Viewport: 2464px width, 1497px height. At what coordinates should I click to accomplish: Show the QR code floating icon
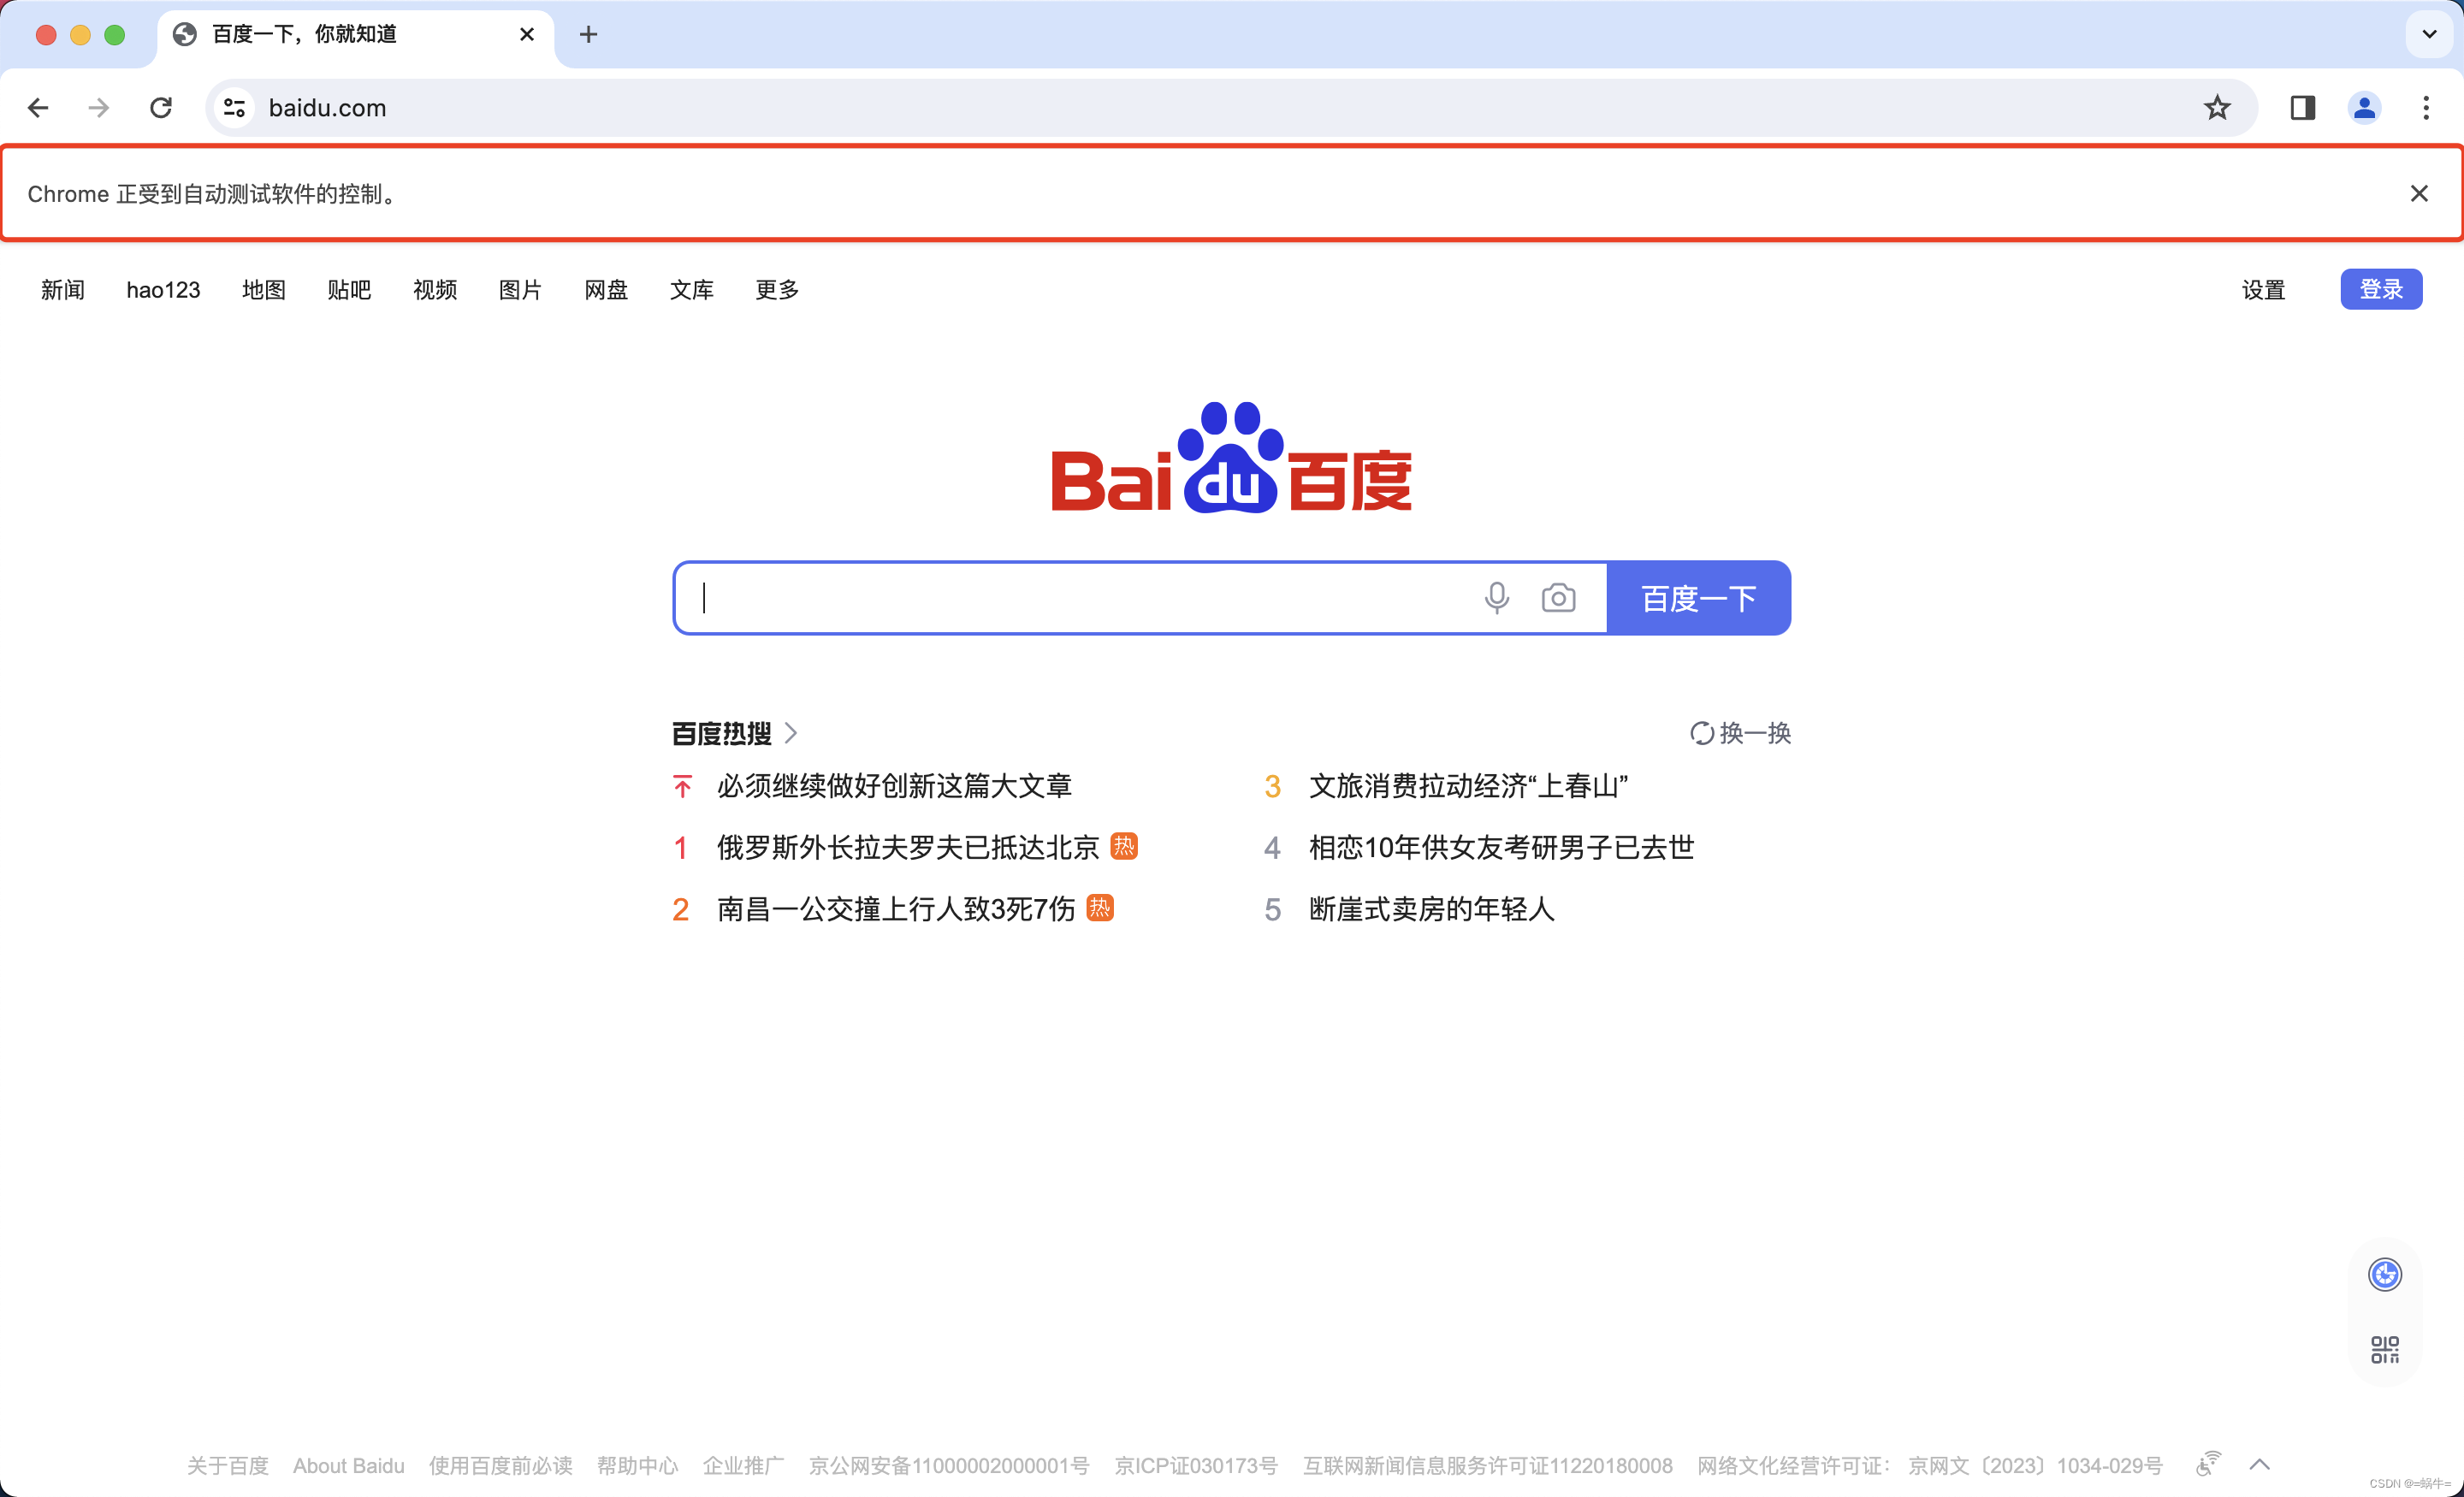point(2385,1350)
